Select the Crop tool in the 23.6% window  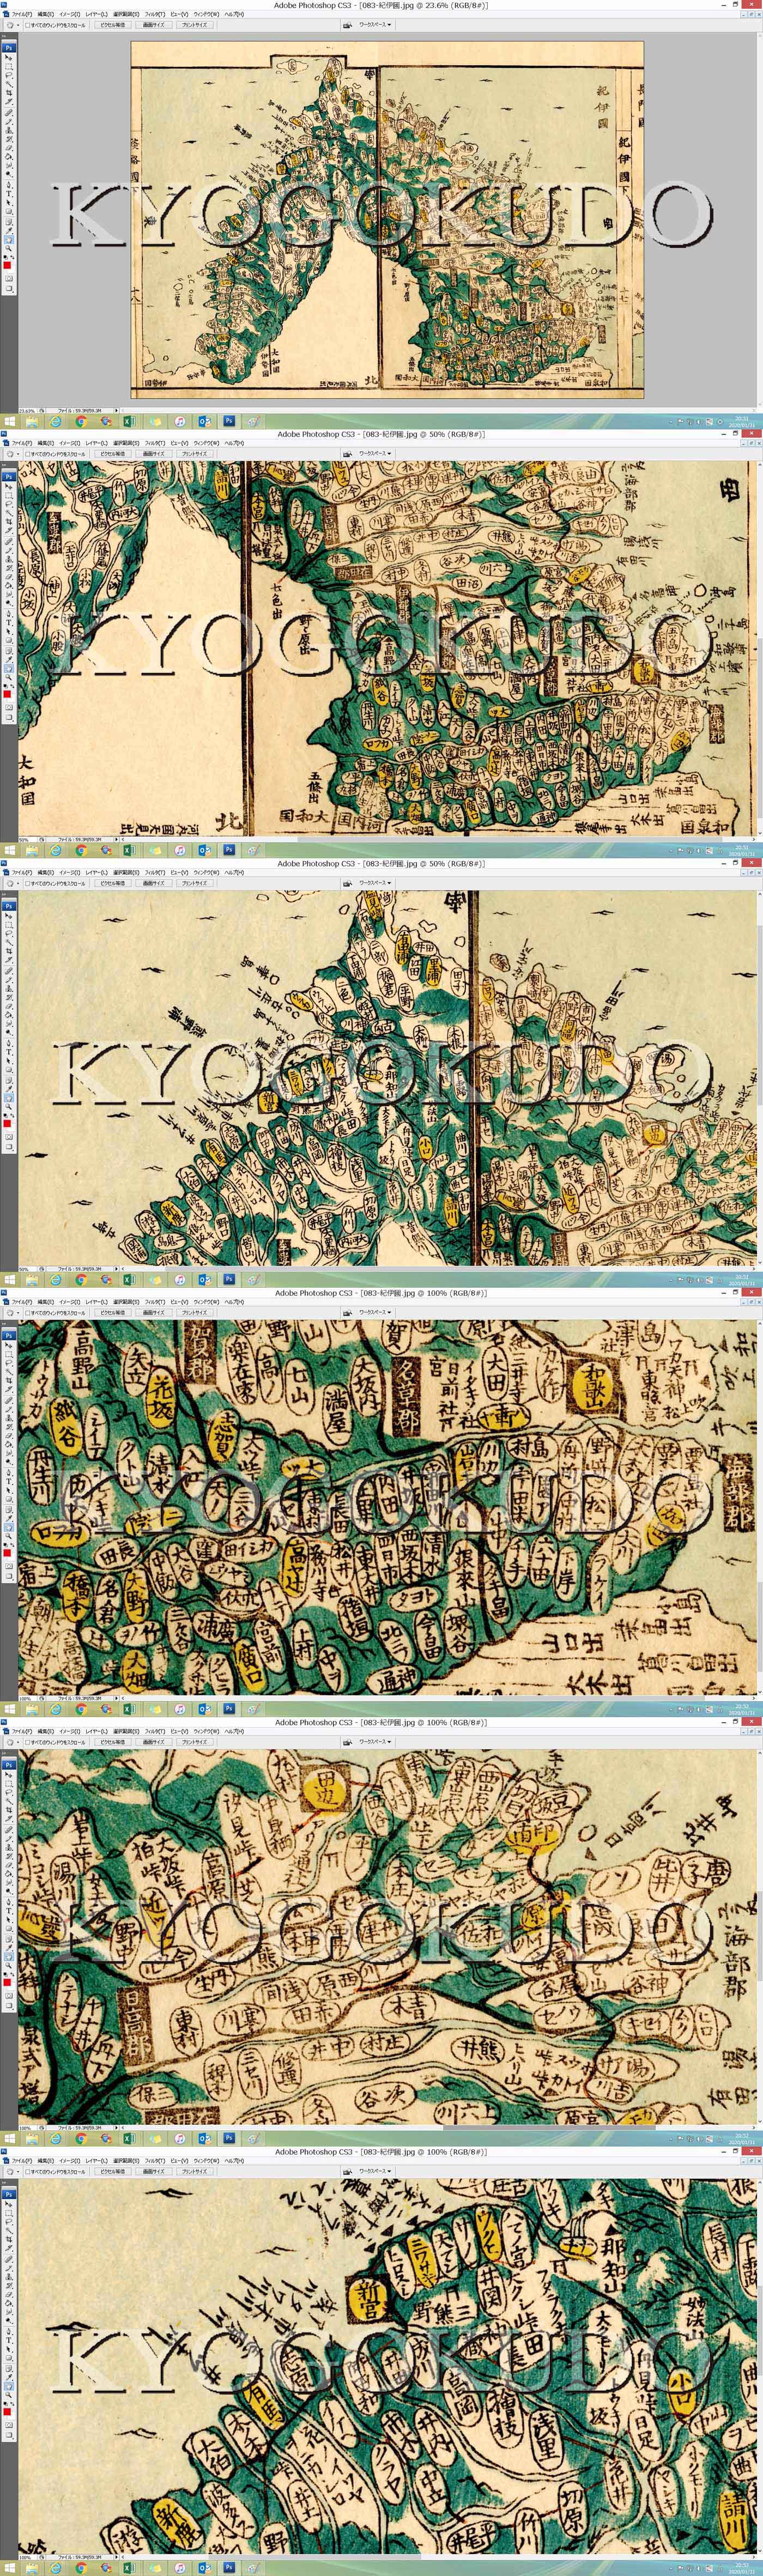9,94
